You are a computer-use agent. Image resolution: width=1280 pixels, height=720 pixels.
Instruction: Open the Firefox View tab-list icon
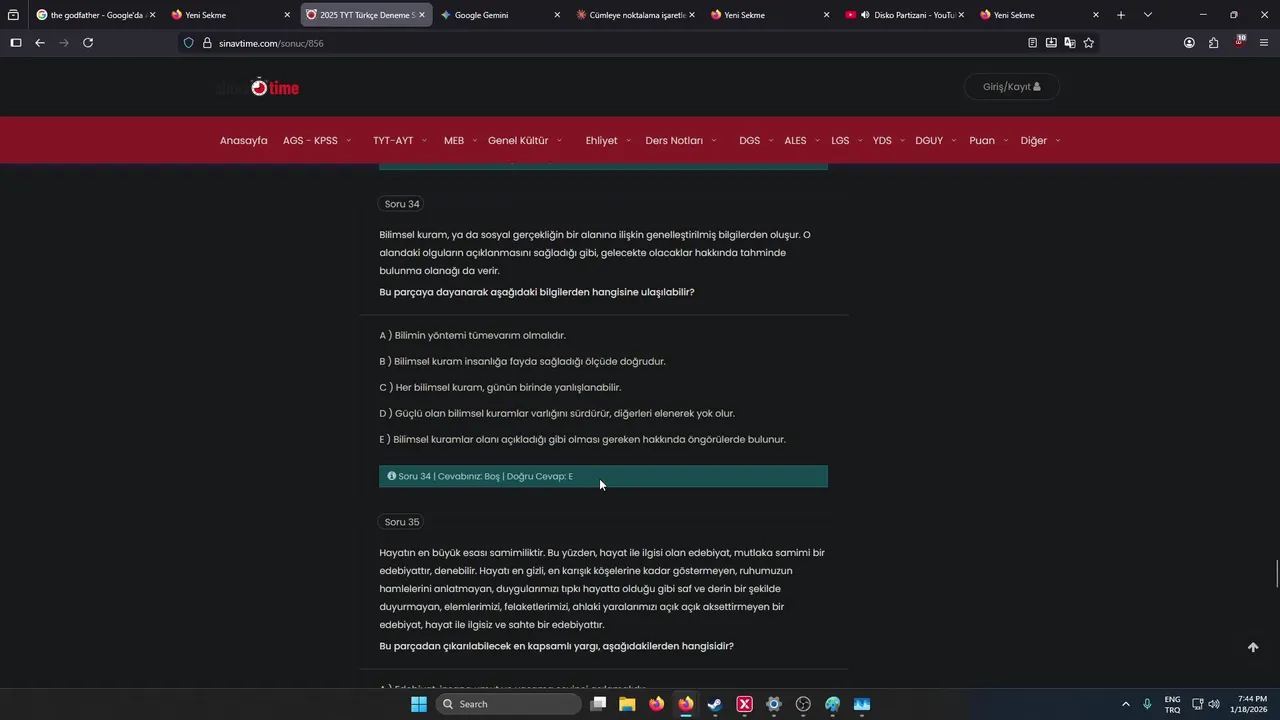point(13,15)
